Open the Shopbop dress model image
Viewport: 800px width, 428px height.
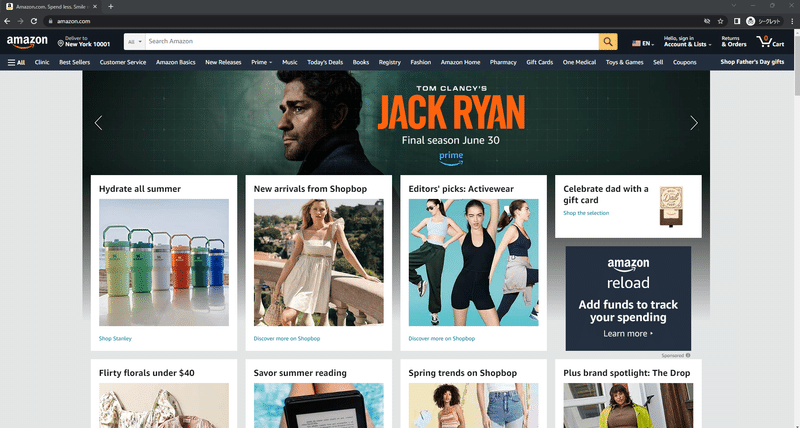click(319, 263)
